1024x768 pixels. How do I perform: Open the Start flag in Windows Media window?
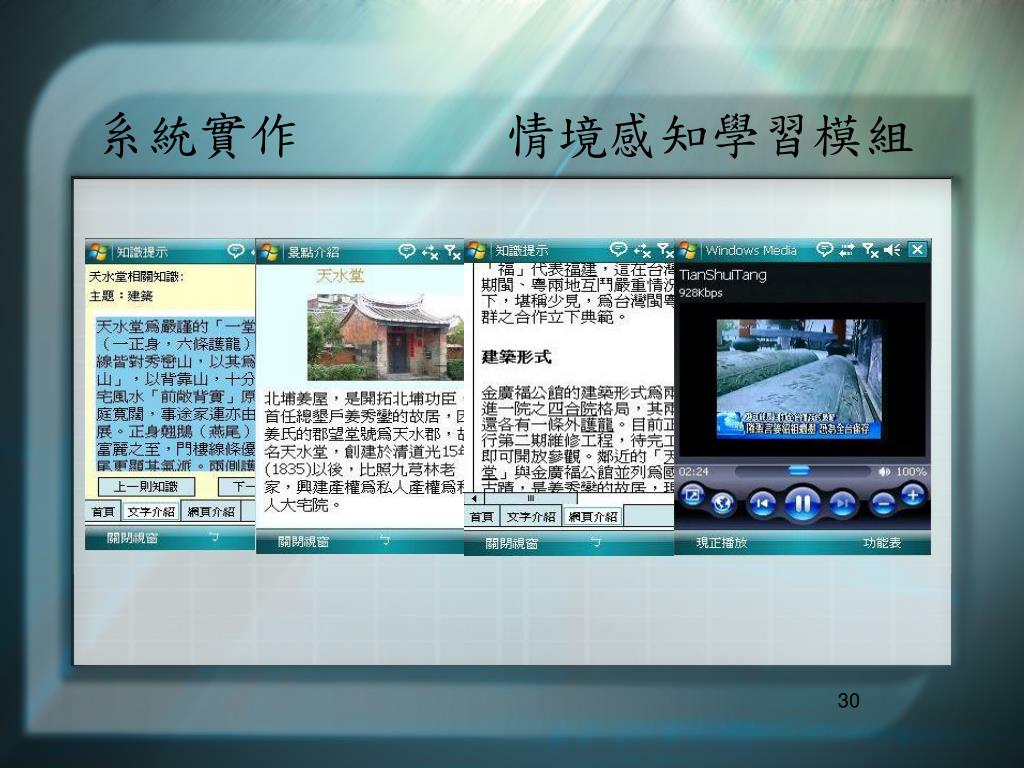click(x=687, y=250)
